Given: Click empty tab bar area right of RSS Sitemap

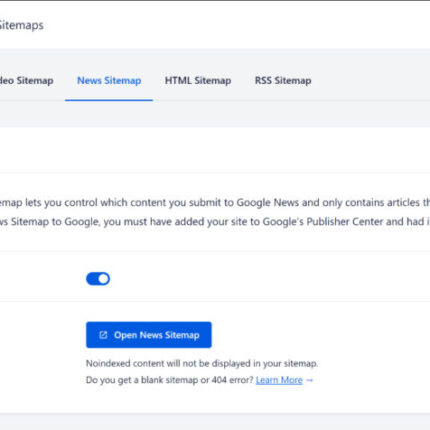Looking at the screenshot, I should coord(370,80).
